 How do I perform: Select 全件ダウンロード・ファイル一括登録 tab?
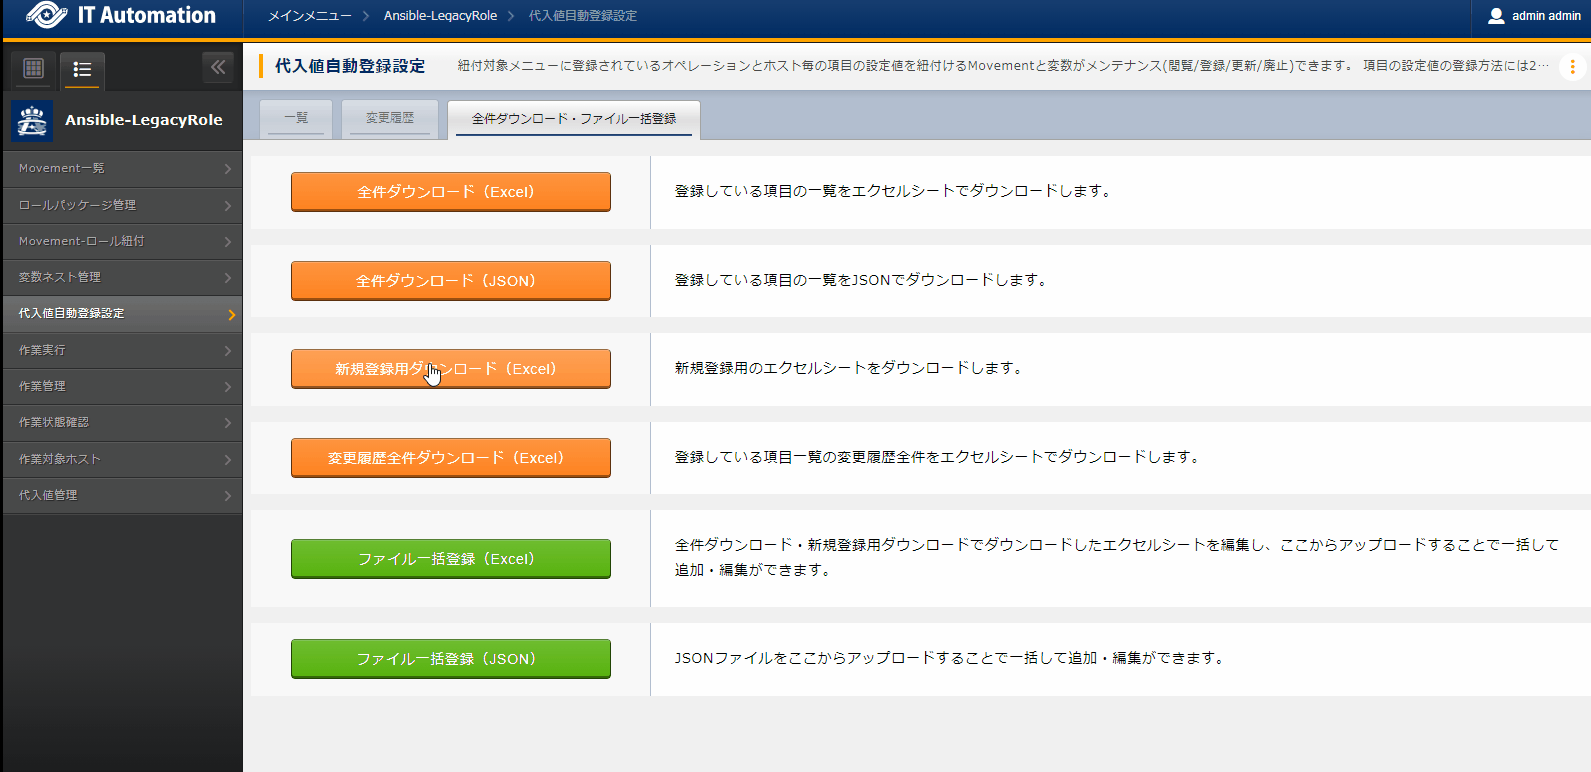pos(574,119)
